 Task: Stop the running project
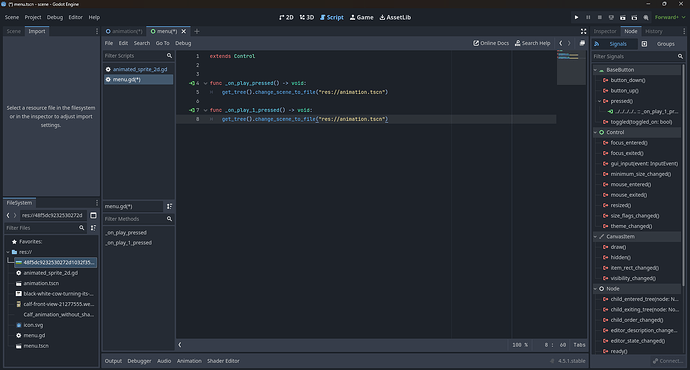tap(599, 17)
